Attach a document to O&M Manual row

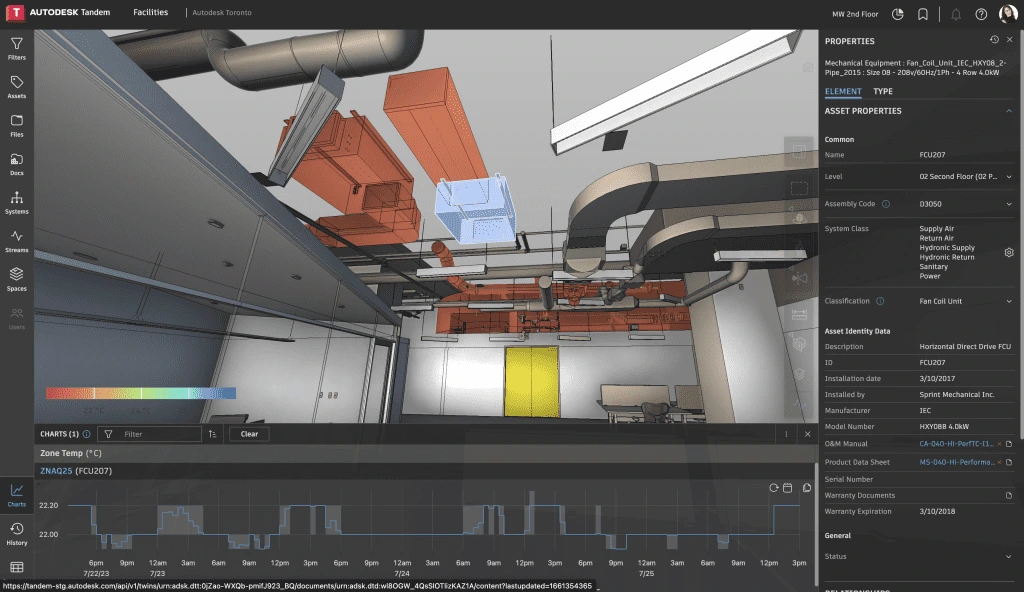tap(1009, 444)
